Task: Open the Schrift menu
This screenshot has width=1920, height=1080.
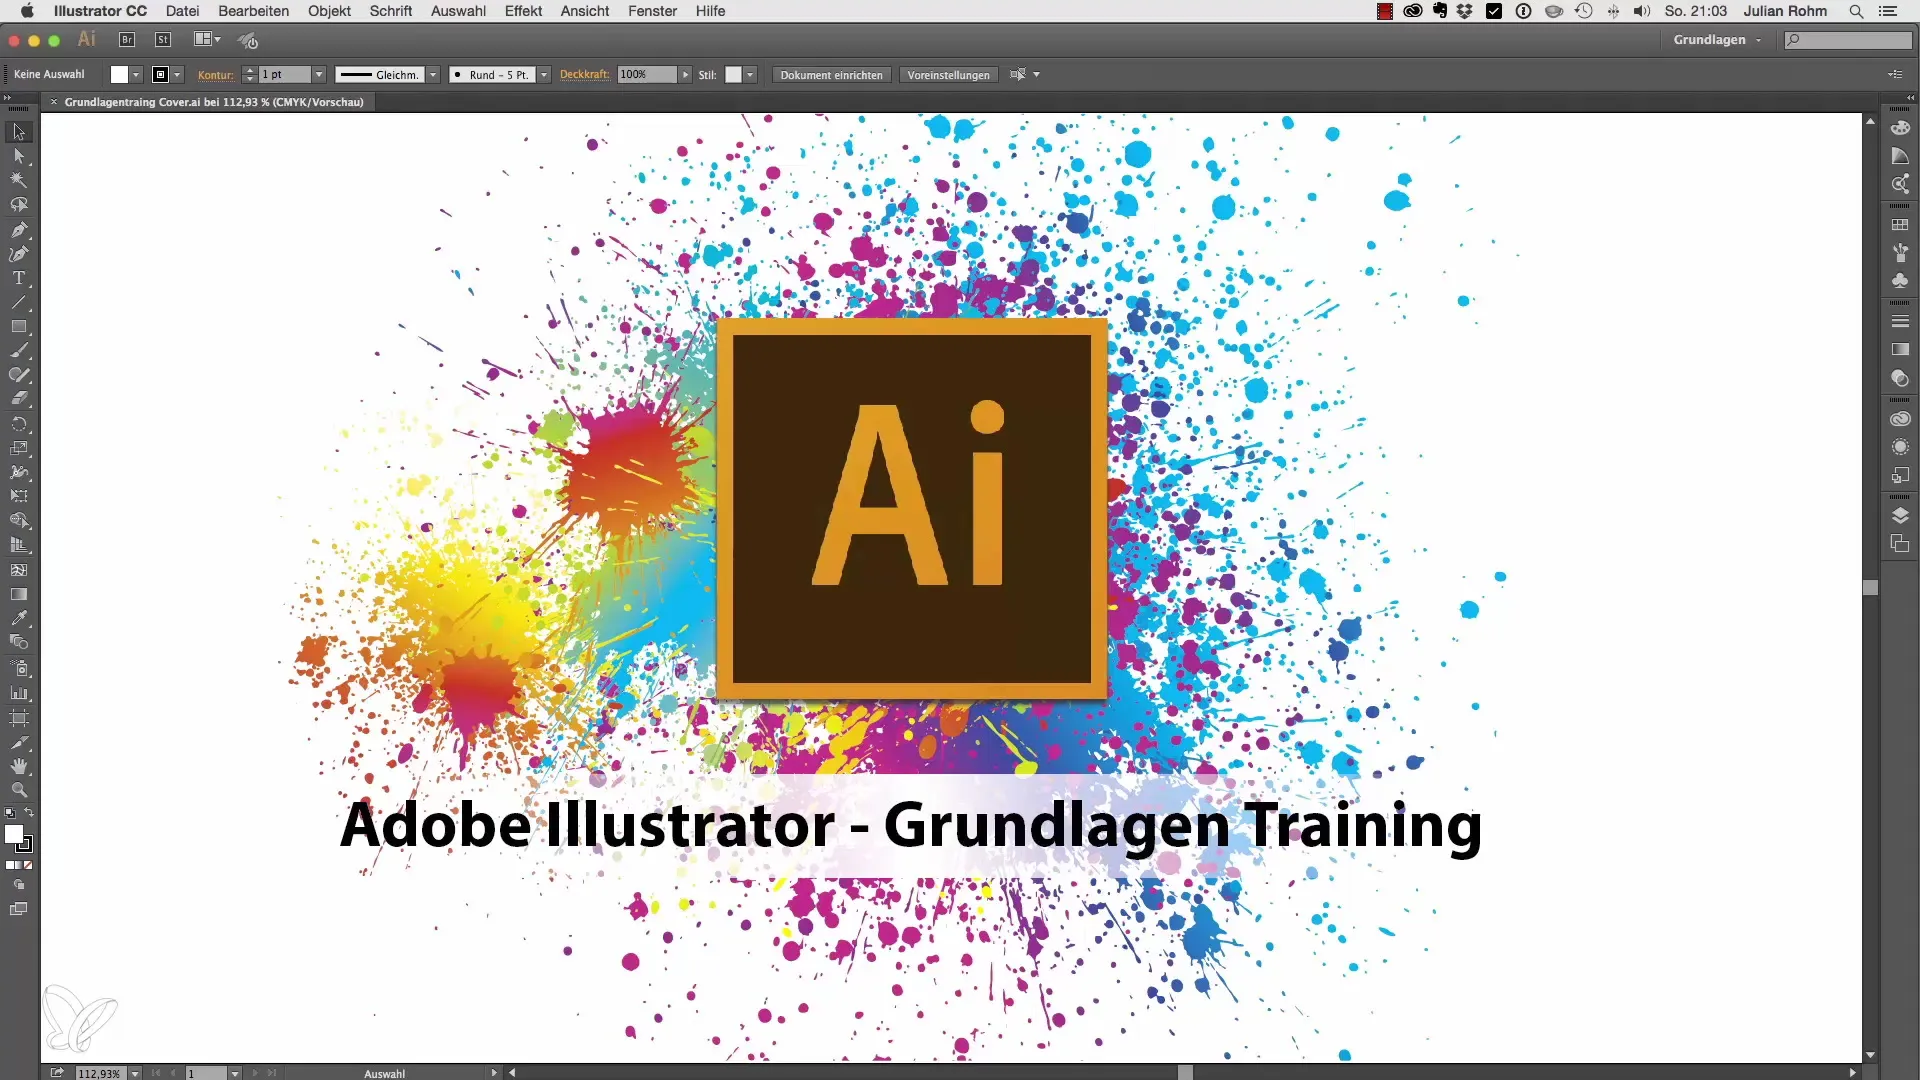Action: (390, 11)
